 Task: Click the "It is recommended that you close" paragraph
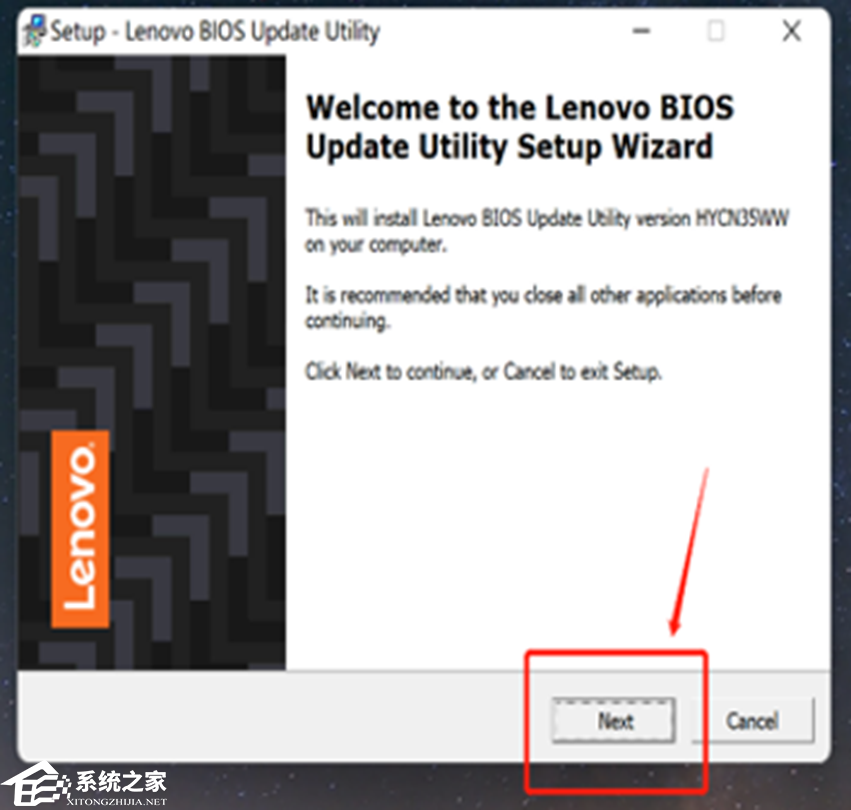click(543, 308)
